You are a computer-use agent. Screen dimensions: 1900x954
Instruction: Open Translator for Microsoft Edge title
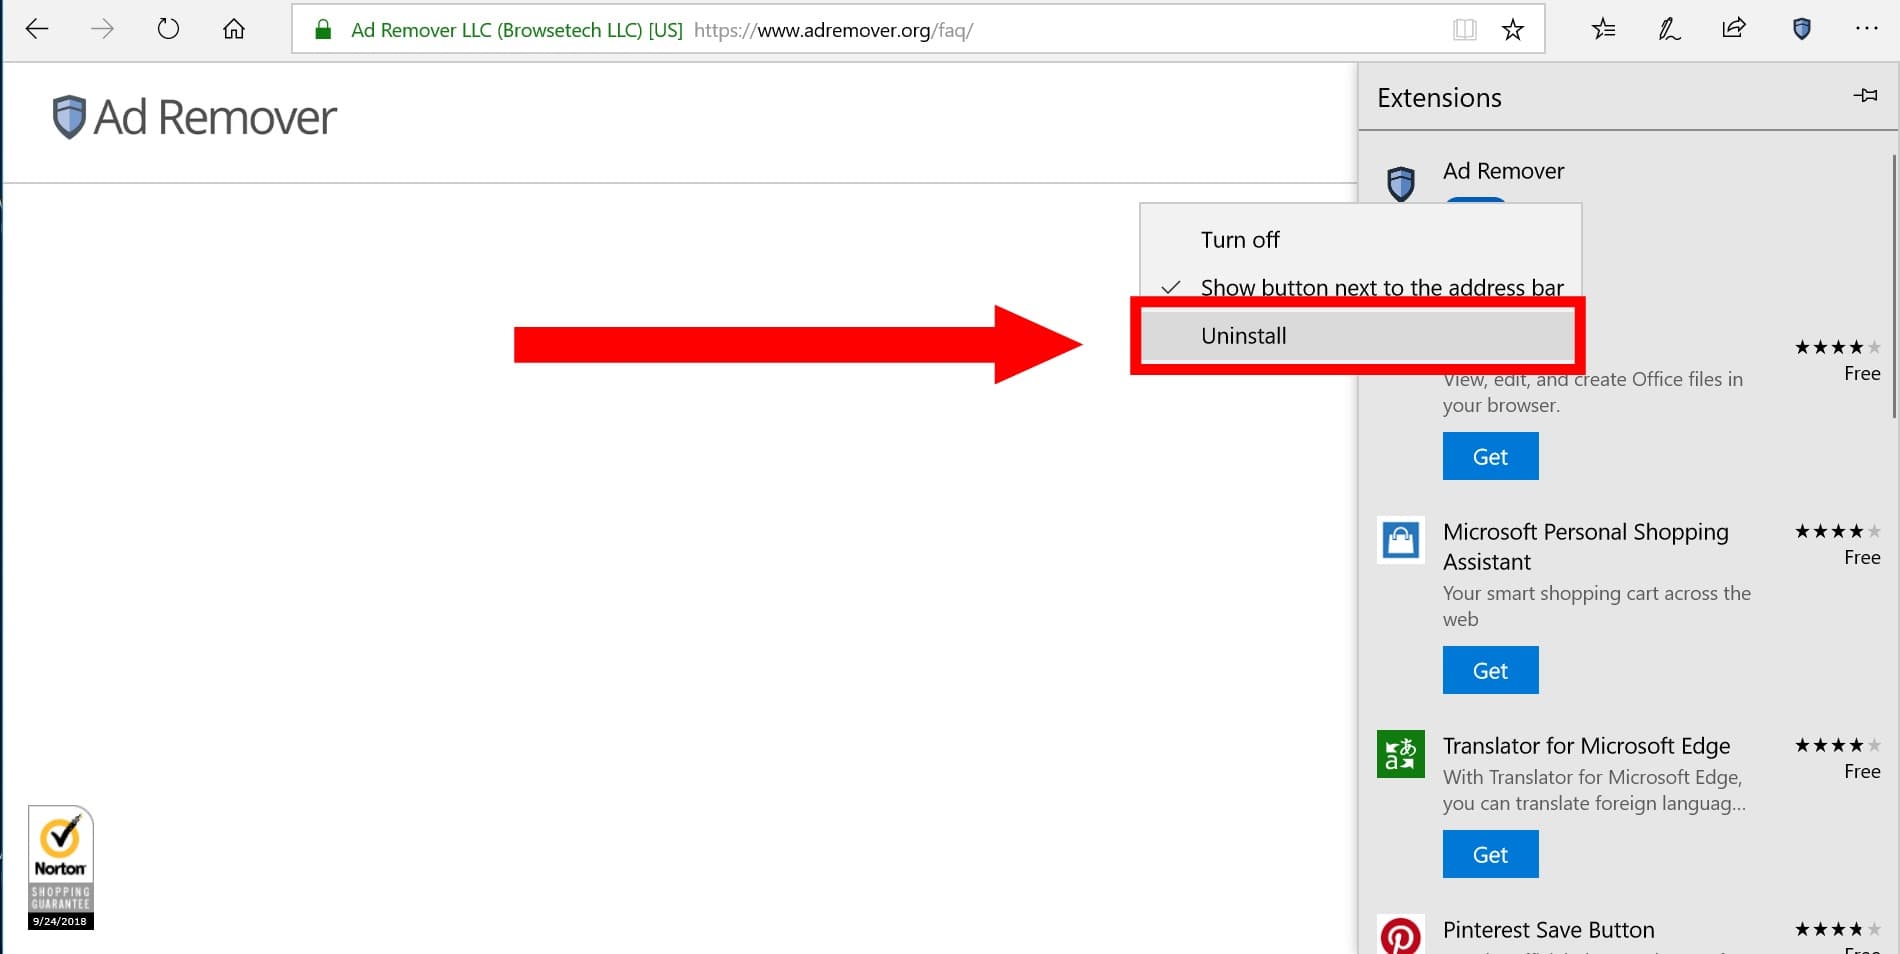tap(1586, 746)
